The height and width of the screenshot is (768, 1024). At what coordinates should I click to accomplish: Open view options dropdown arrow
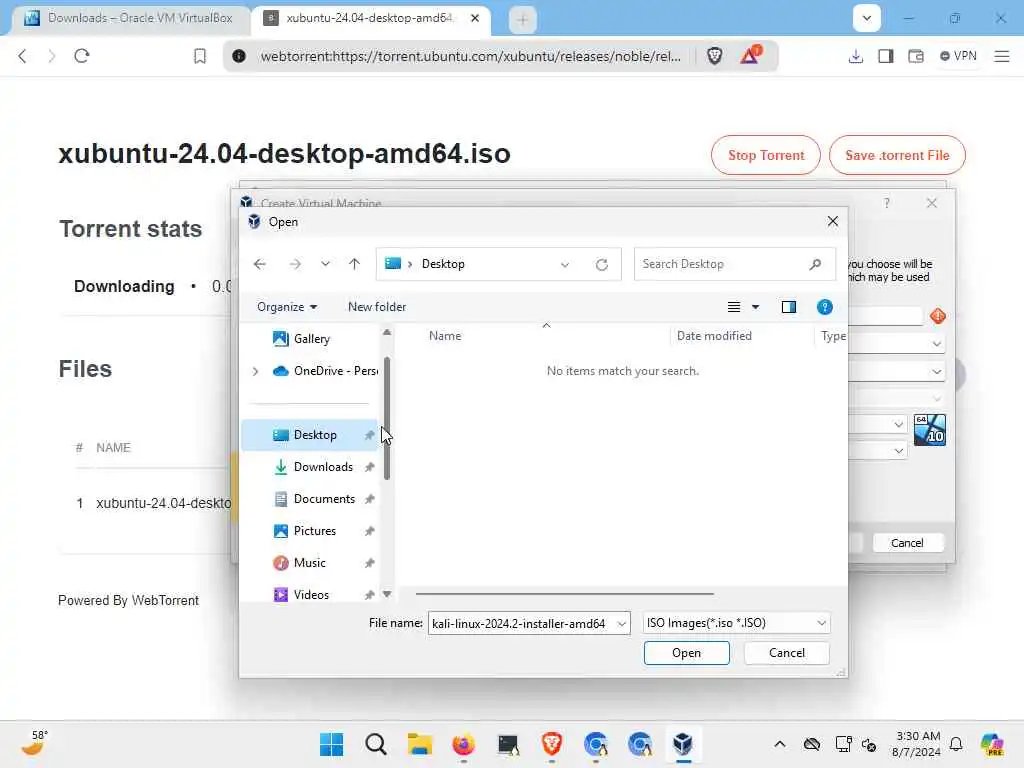point(756,307)
